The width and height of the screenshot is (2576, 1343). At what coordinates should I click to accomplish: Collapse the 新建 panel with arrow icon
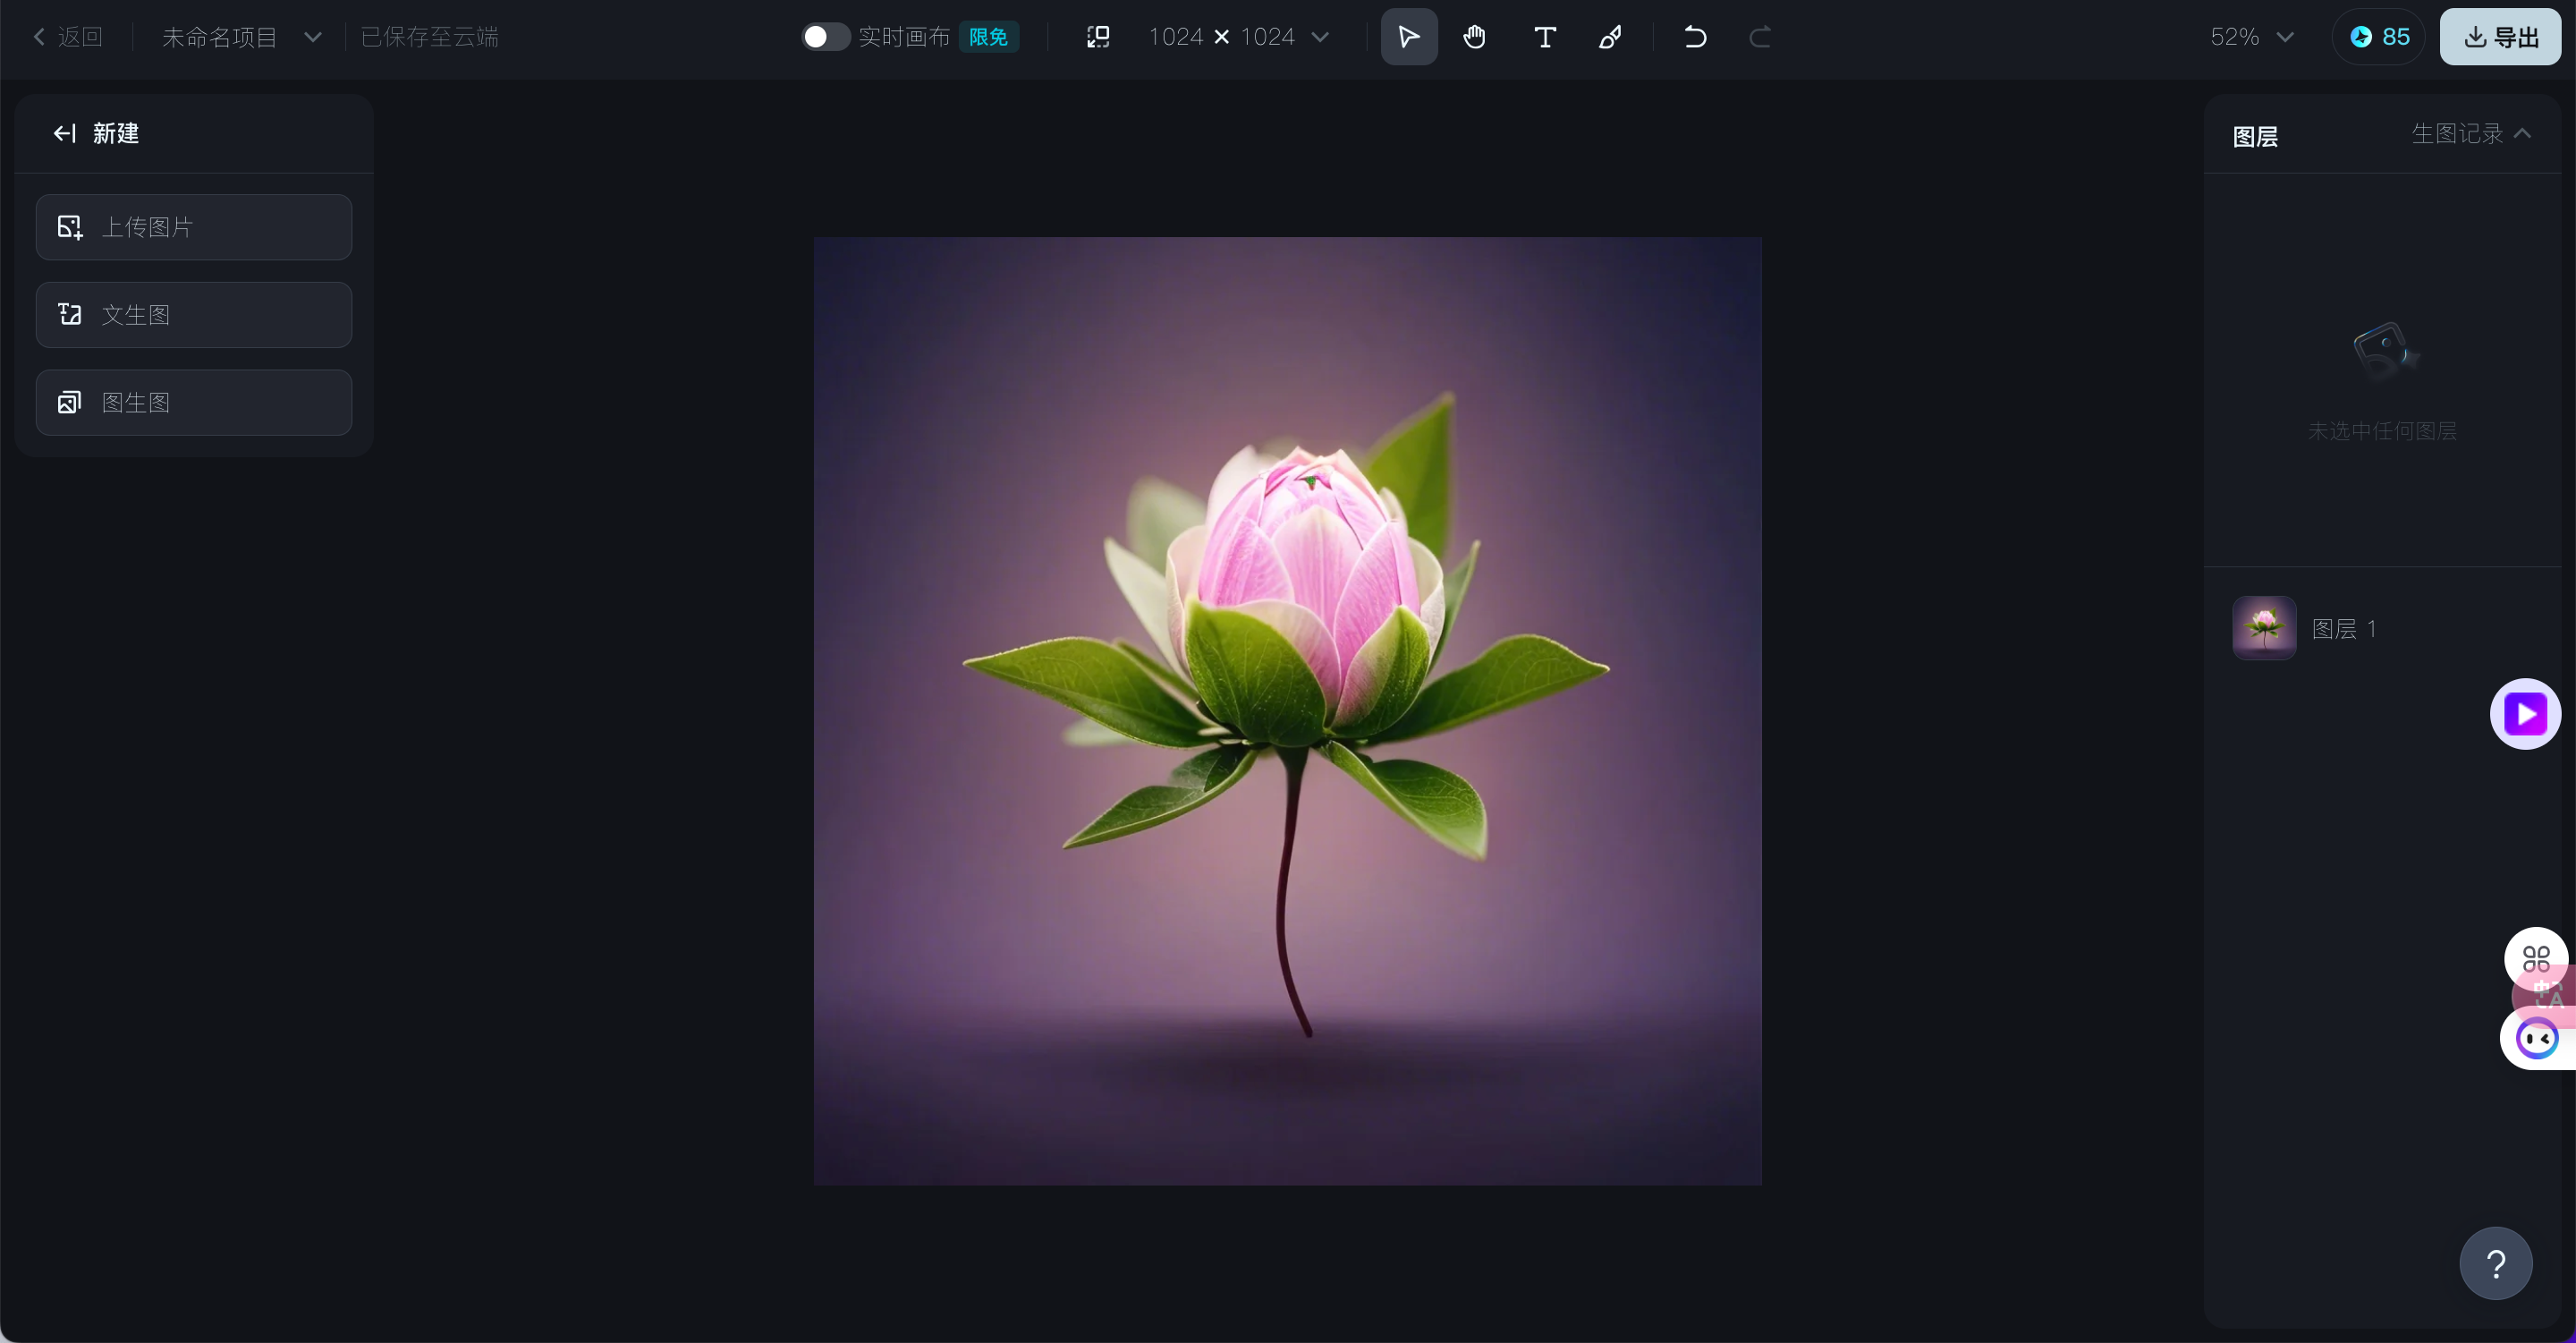pos(65,133)
